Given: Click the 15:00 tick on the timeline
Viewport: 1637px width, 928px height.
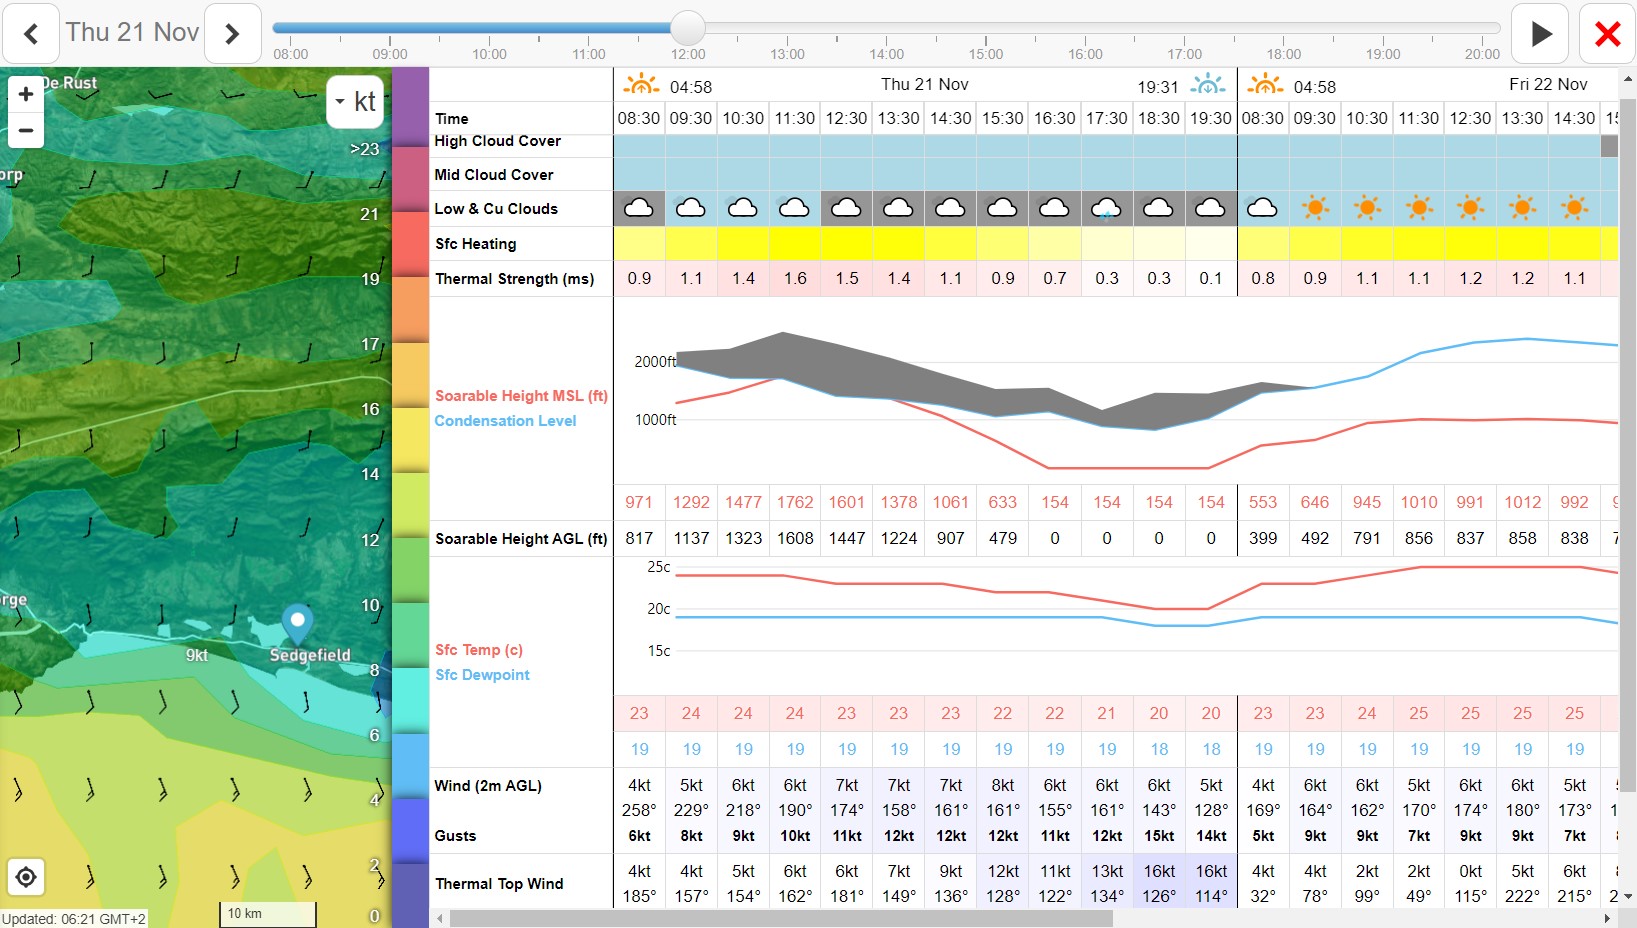Looking at the screenshot, I should point(986,49).
